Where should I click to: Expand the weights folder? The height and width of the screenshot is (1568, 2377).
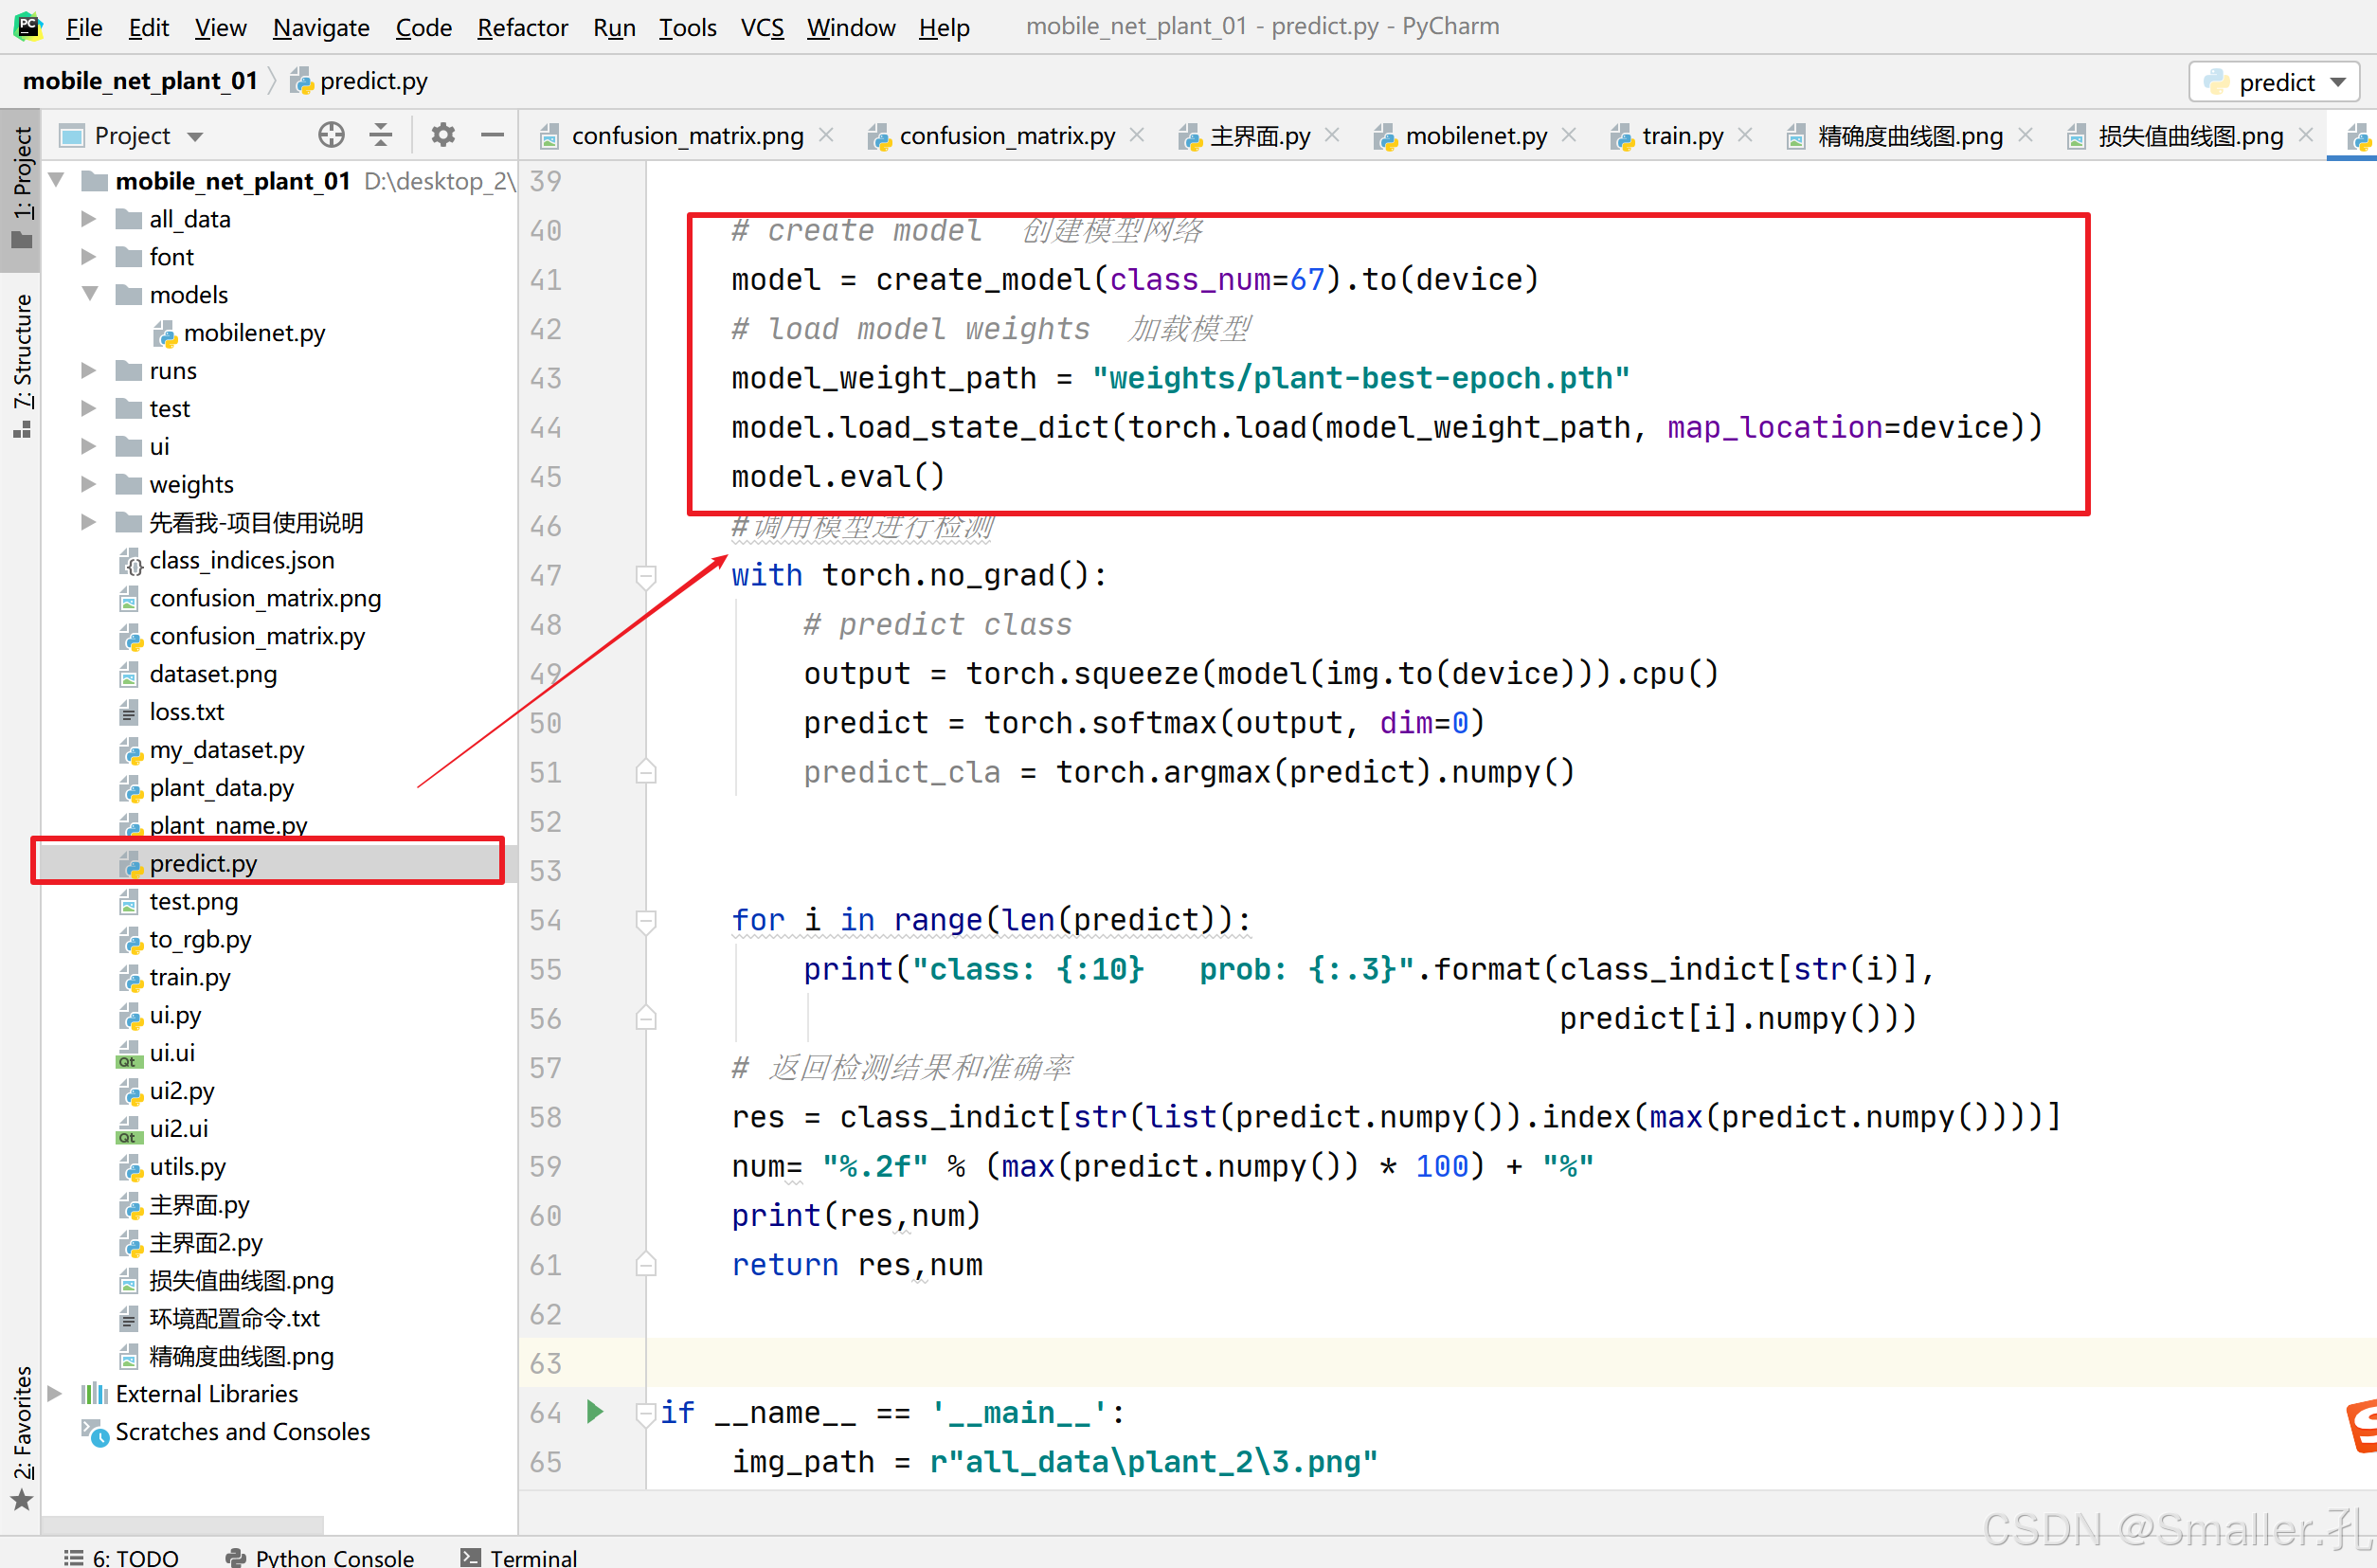point(89,484)
